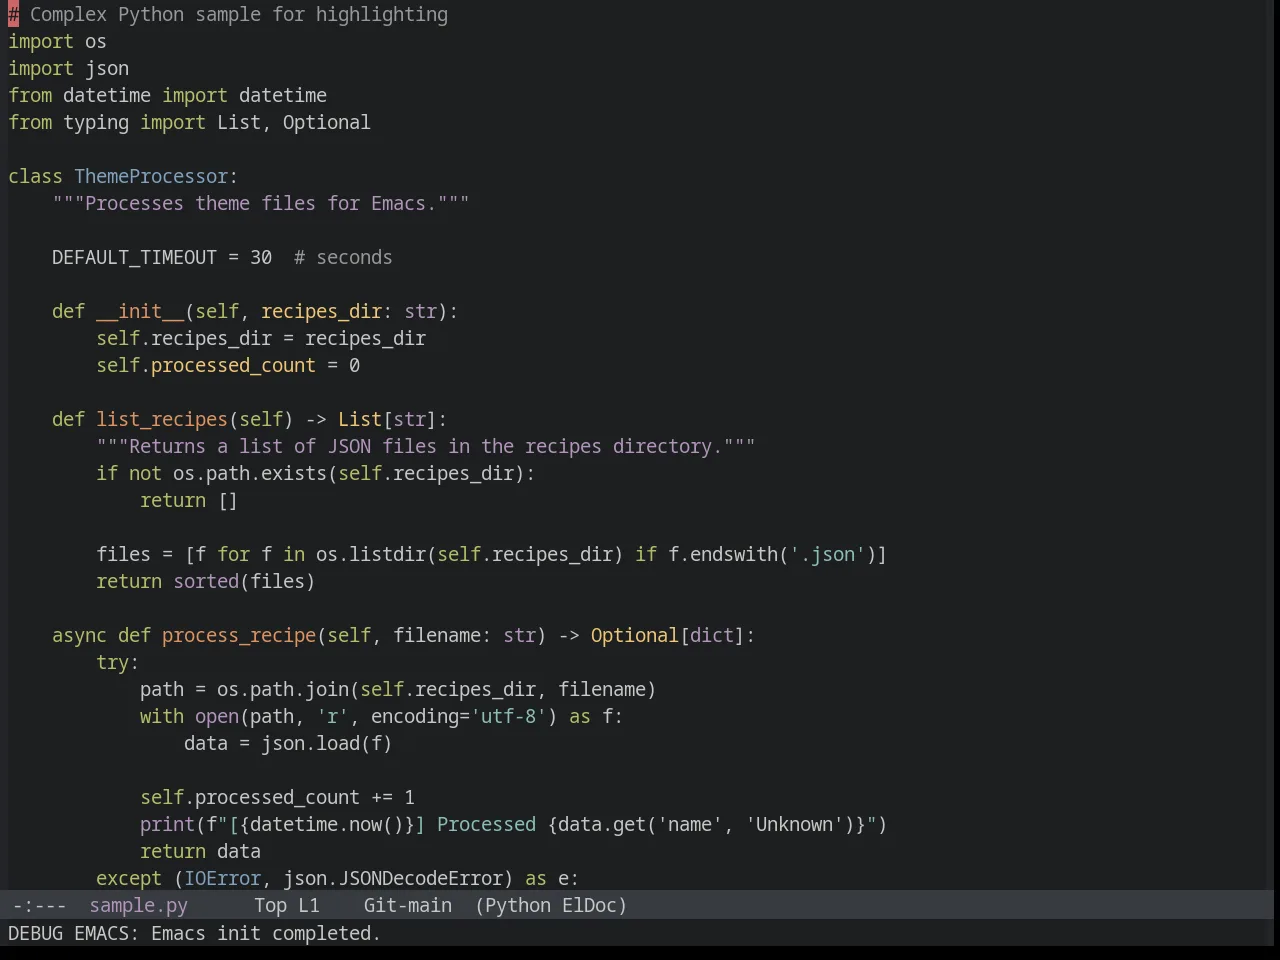
Task: Click 'self.processed_count = 0' line
Action: coord(228,365)
